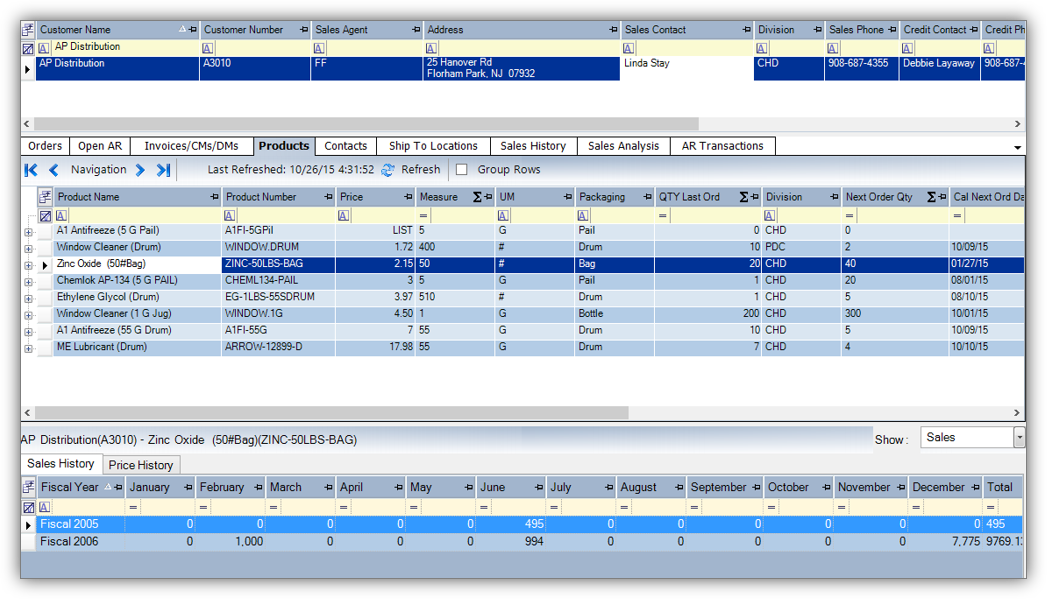Switch to the Sales Analysis tab
Image resolution: width=1047 pixels, height=599 pixels.
pos(623,145)
